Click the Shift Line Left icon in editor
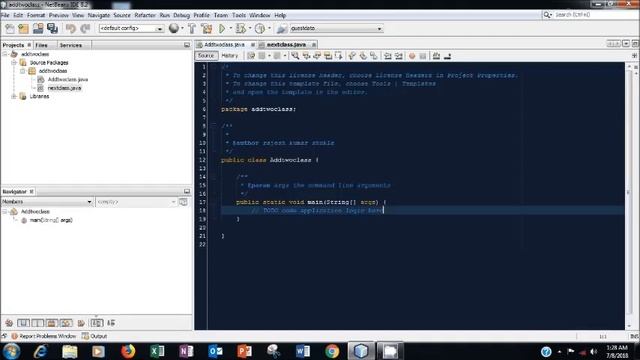Screen dimensions: 640x360 [387, 56]
